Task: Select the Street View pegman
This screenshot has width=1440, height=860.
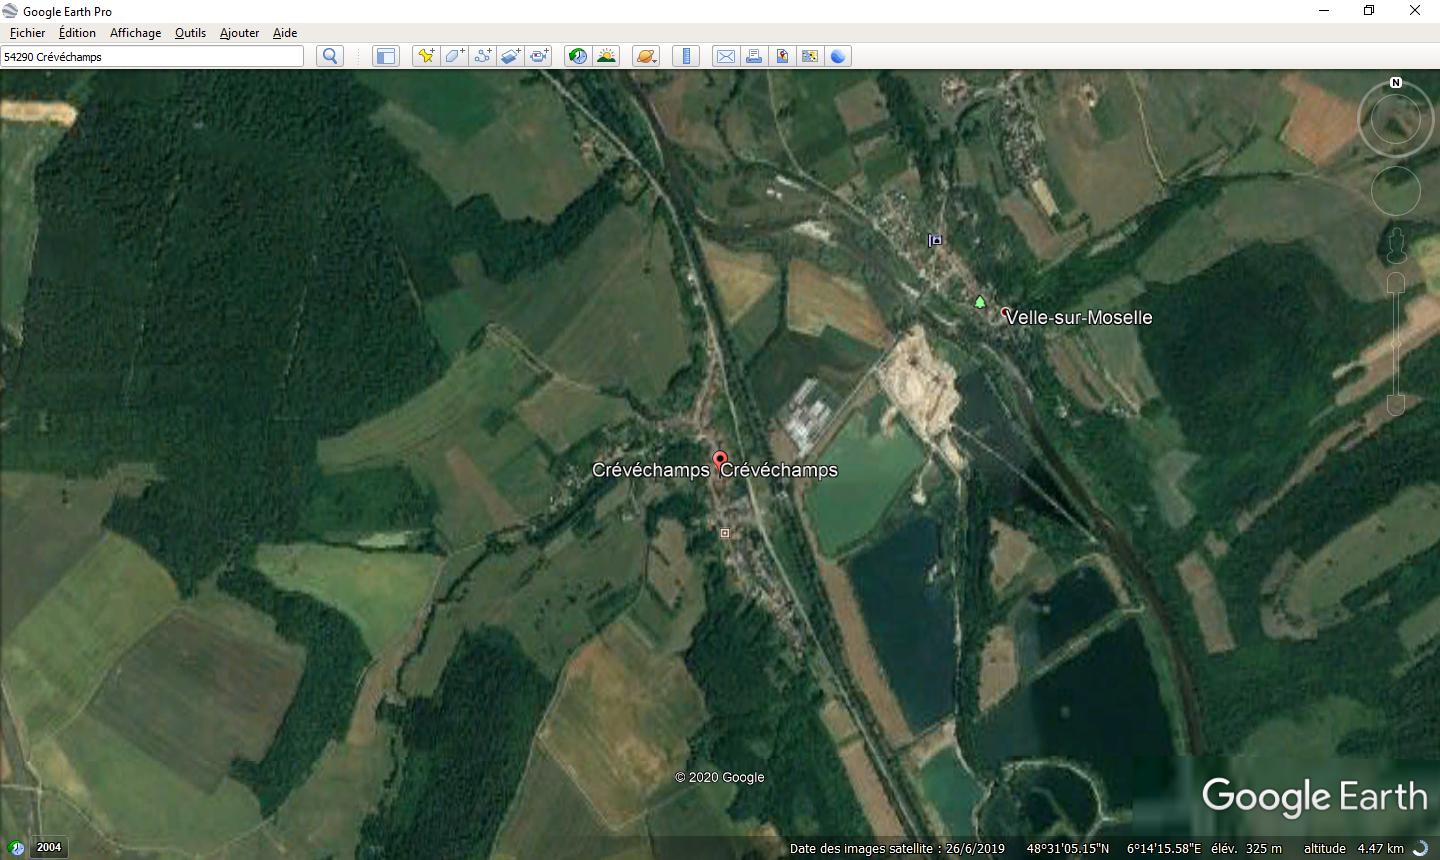Action: point(1396,245)
